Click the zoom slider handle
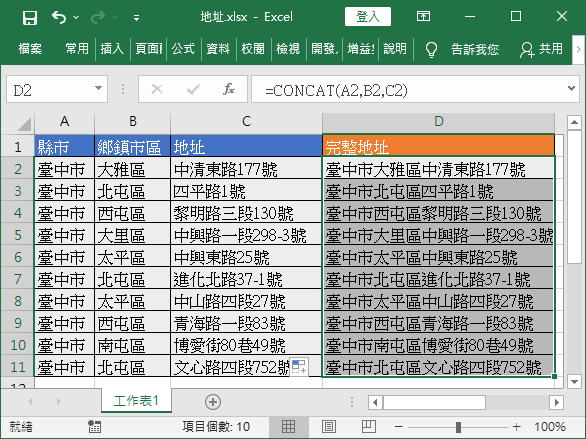 point(458,427)
